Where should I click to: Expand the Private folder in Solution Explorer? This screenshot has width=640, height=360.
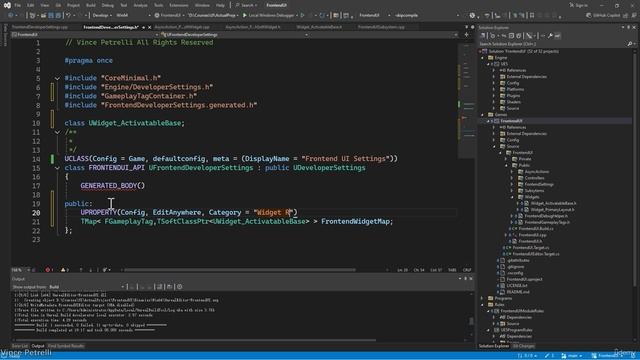click(x=506, y=159)
